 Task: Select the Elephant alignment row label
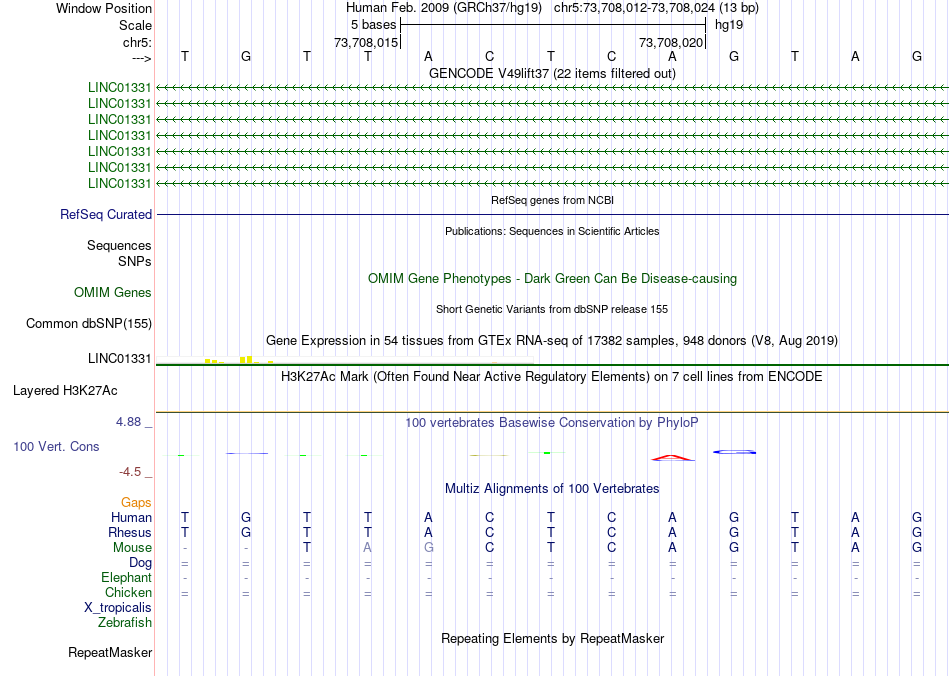(127, 578)
